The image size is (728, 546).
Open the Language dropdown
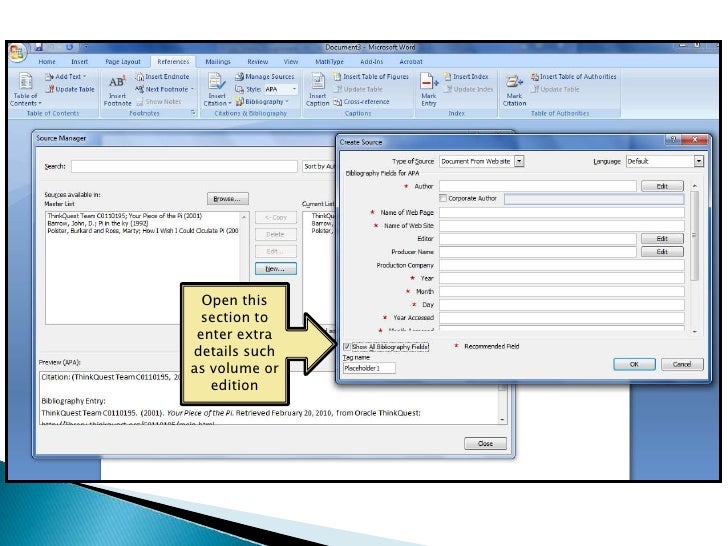point(699,161)
